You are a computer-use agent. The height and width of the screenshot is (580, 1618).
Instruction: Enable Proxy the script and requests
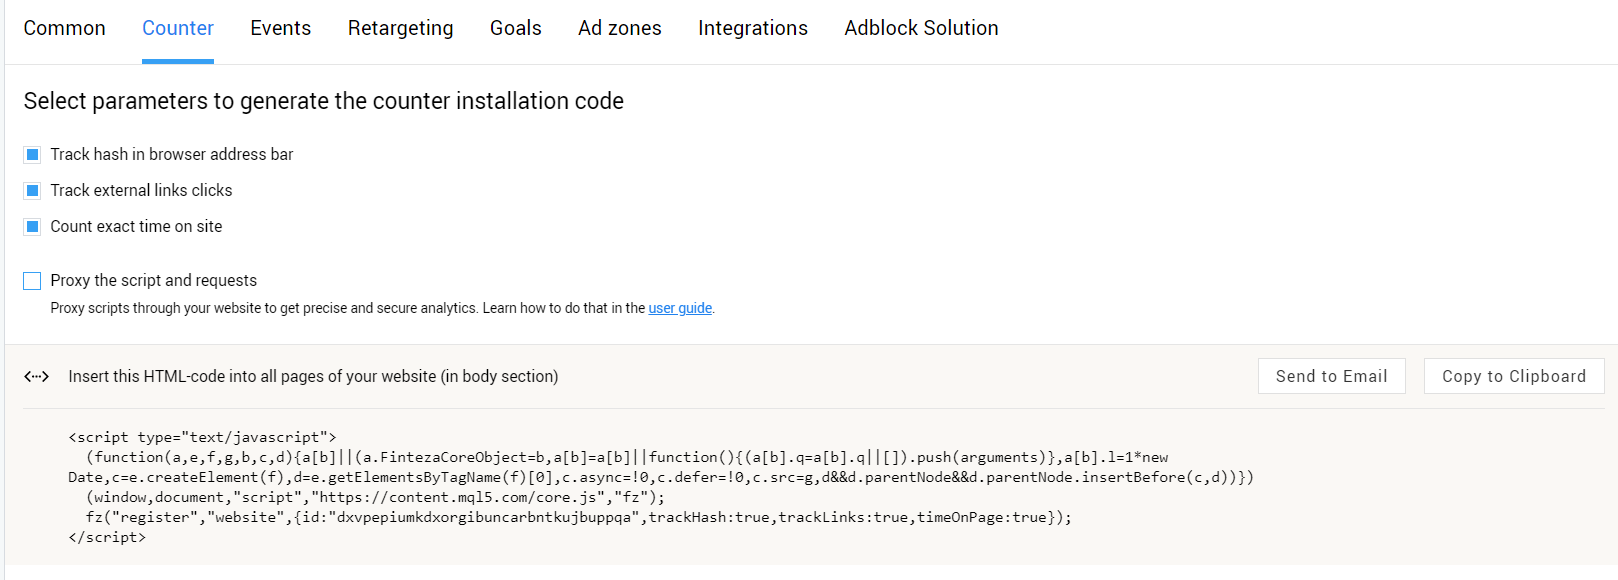pos(32,280)
